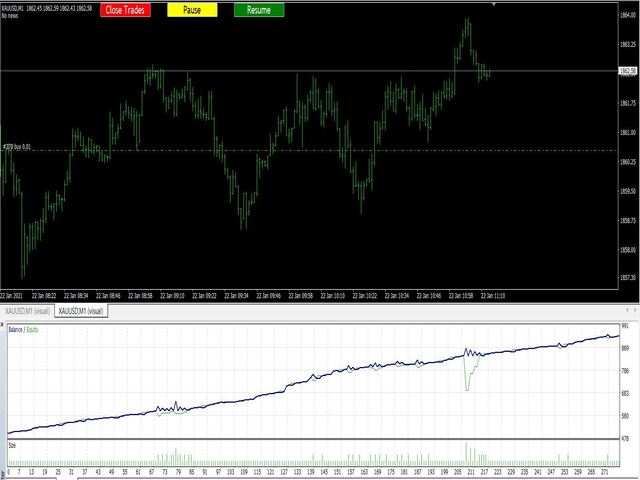640x480 pixels.
Task: Click the left tab-scroll arrow
Action: (x=627, y=311)
